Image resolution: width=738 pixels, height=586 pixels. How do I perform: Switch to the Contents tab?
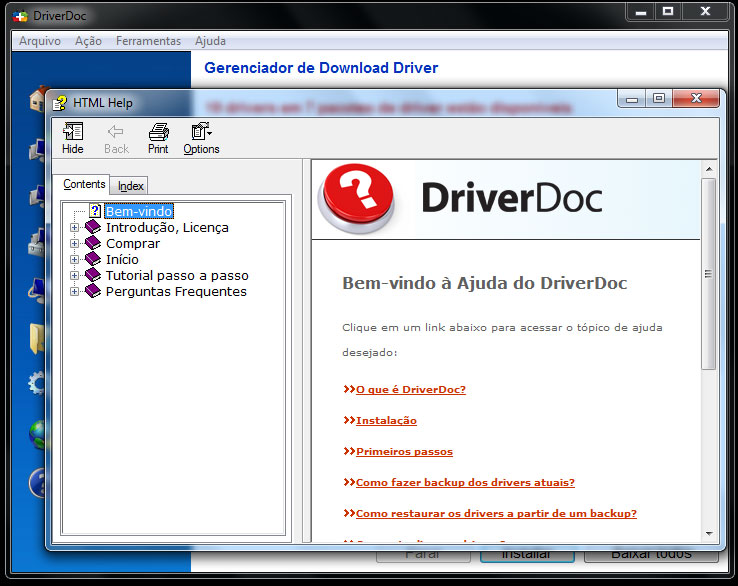(x=84, y=184)
